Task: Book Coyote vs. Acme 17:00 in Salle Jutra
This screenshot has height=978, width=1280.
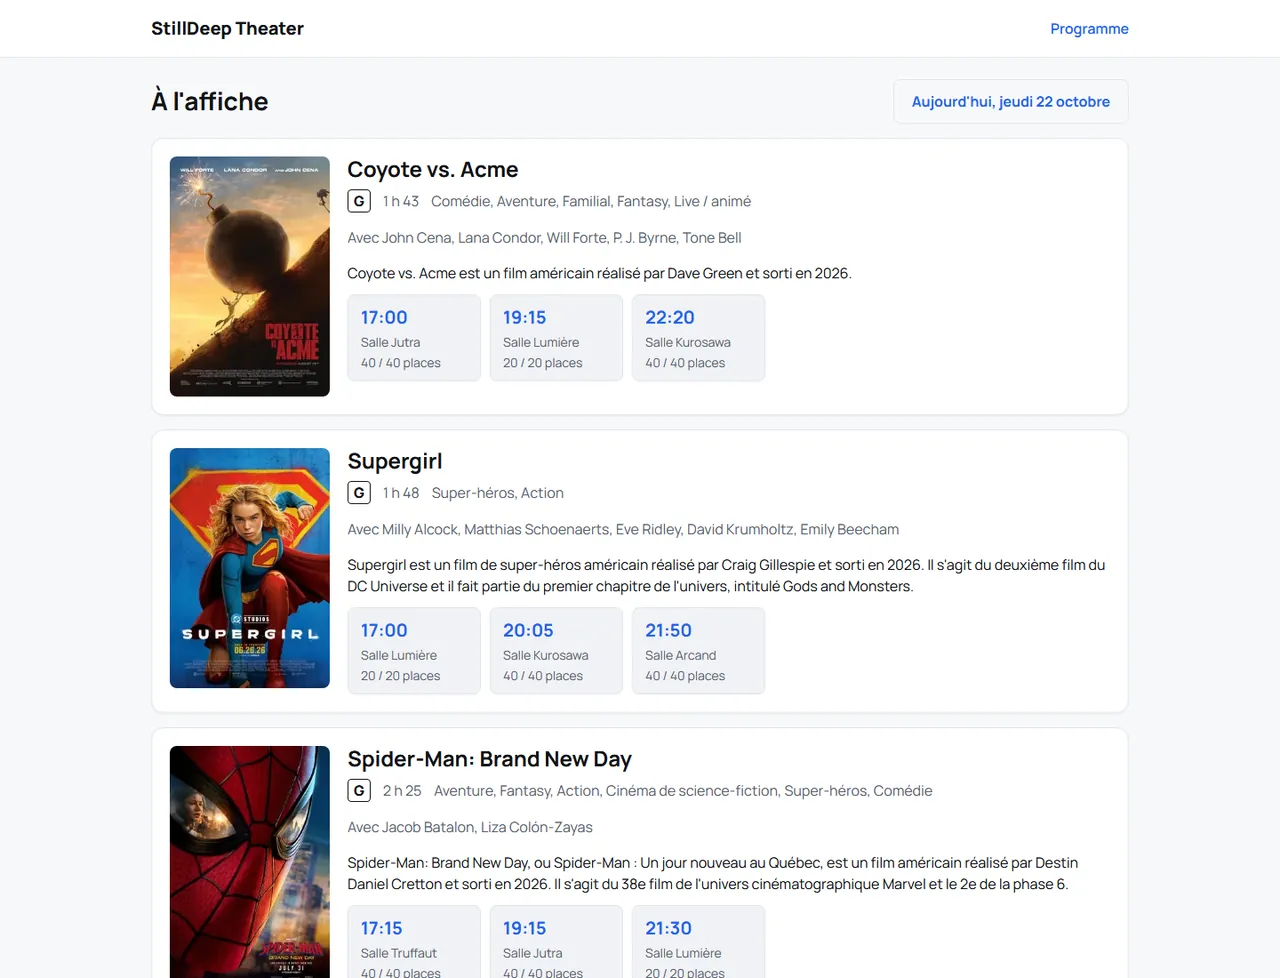Action: [414, 337]
